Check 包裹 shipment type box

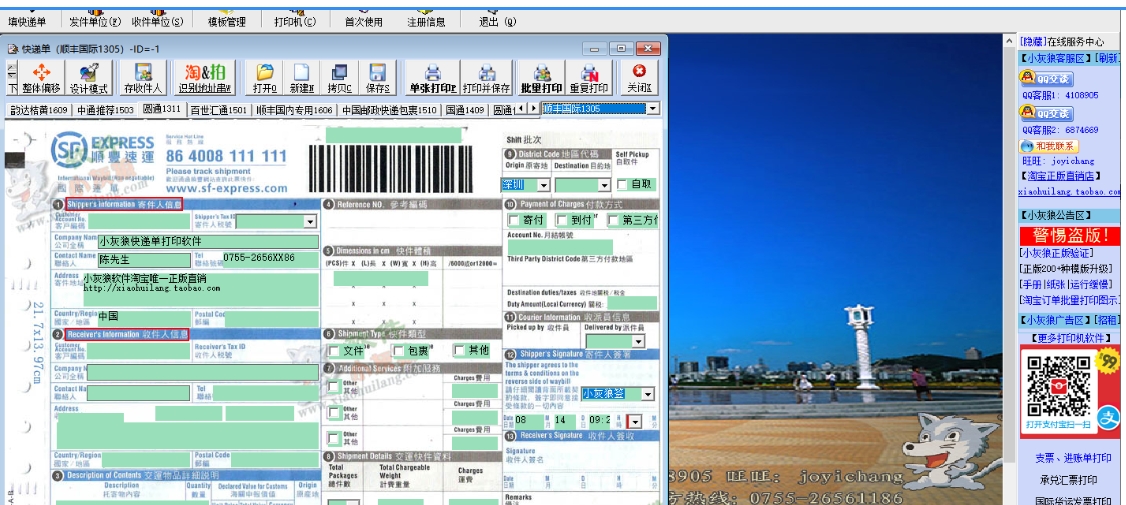coord(399,351)
